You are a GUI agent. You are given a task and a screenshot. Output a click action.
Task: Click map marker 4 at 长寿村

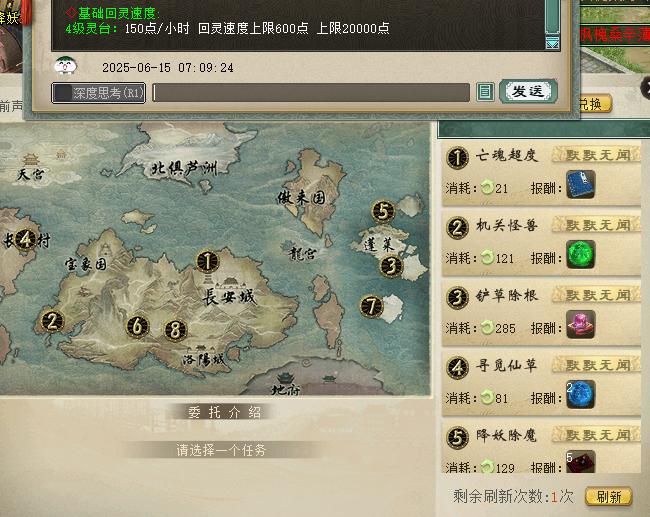pyautogui.click(x=26, y=239)
